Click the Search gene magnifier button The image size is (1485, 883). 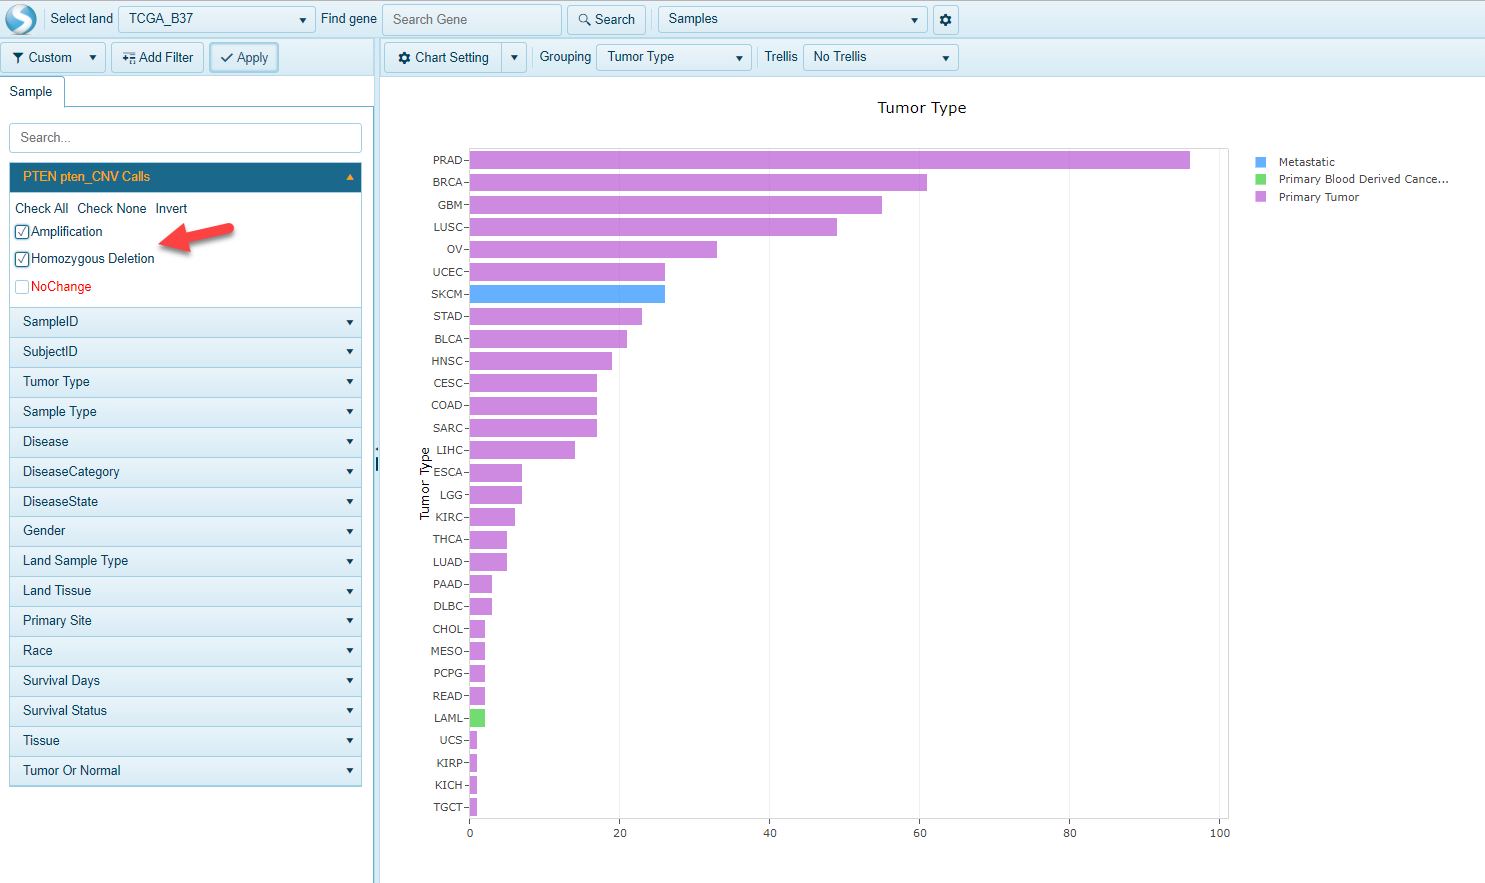[x=606, y=20]
